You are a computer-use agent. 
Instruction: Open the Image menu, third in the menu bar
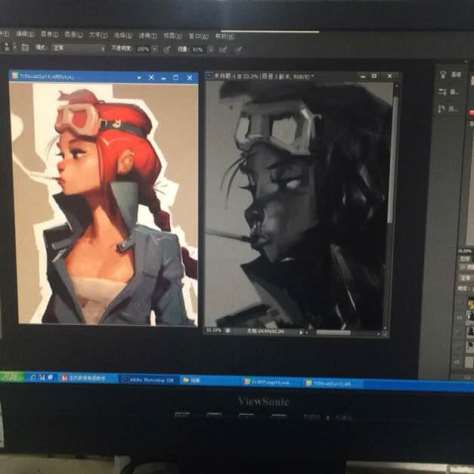tap(49, 34)
